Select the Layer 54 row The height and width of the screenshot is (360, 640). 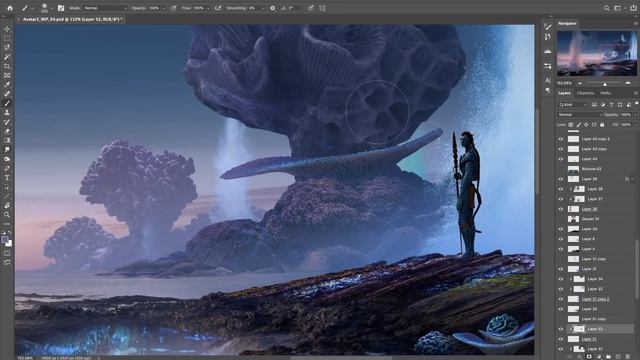(597, 279)
